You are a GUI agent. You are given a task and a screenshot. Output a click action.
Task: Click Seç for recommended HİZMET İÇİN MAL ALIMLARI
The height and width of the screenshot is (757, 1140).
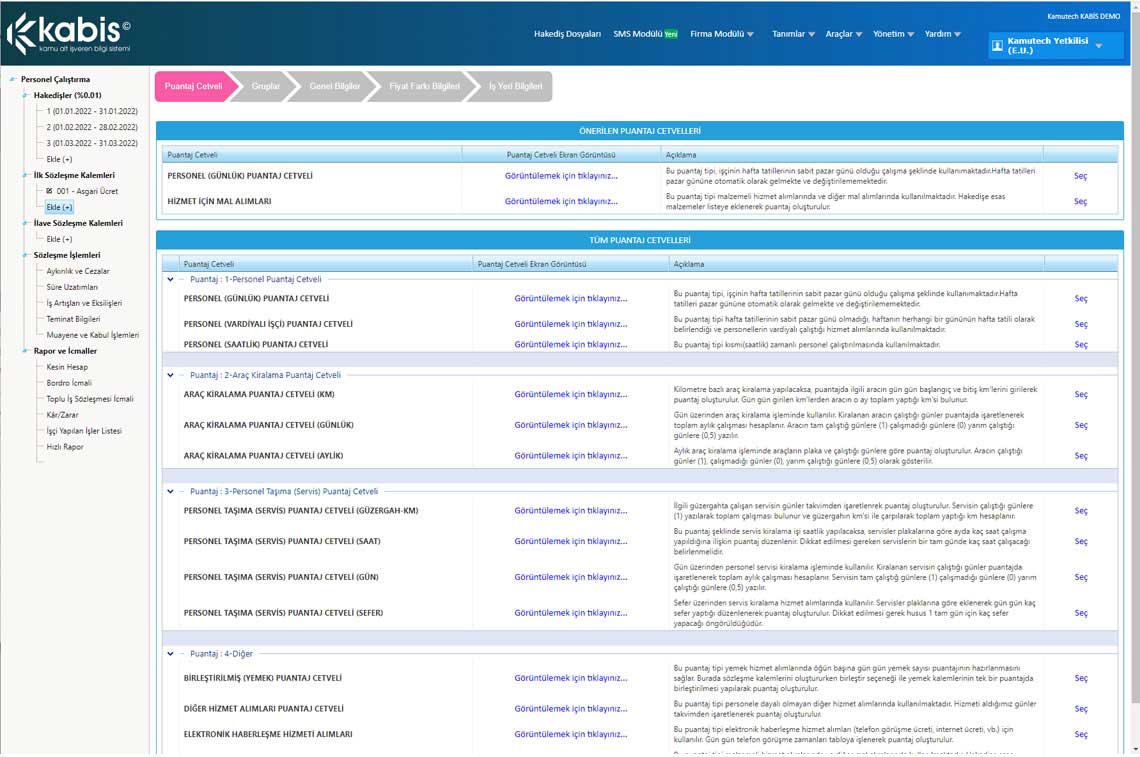click(1080, 201)
